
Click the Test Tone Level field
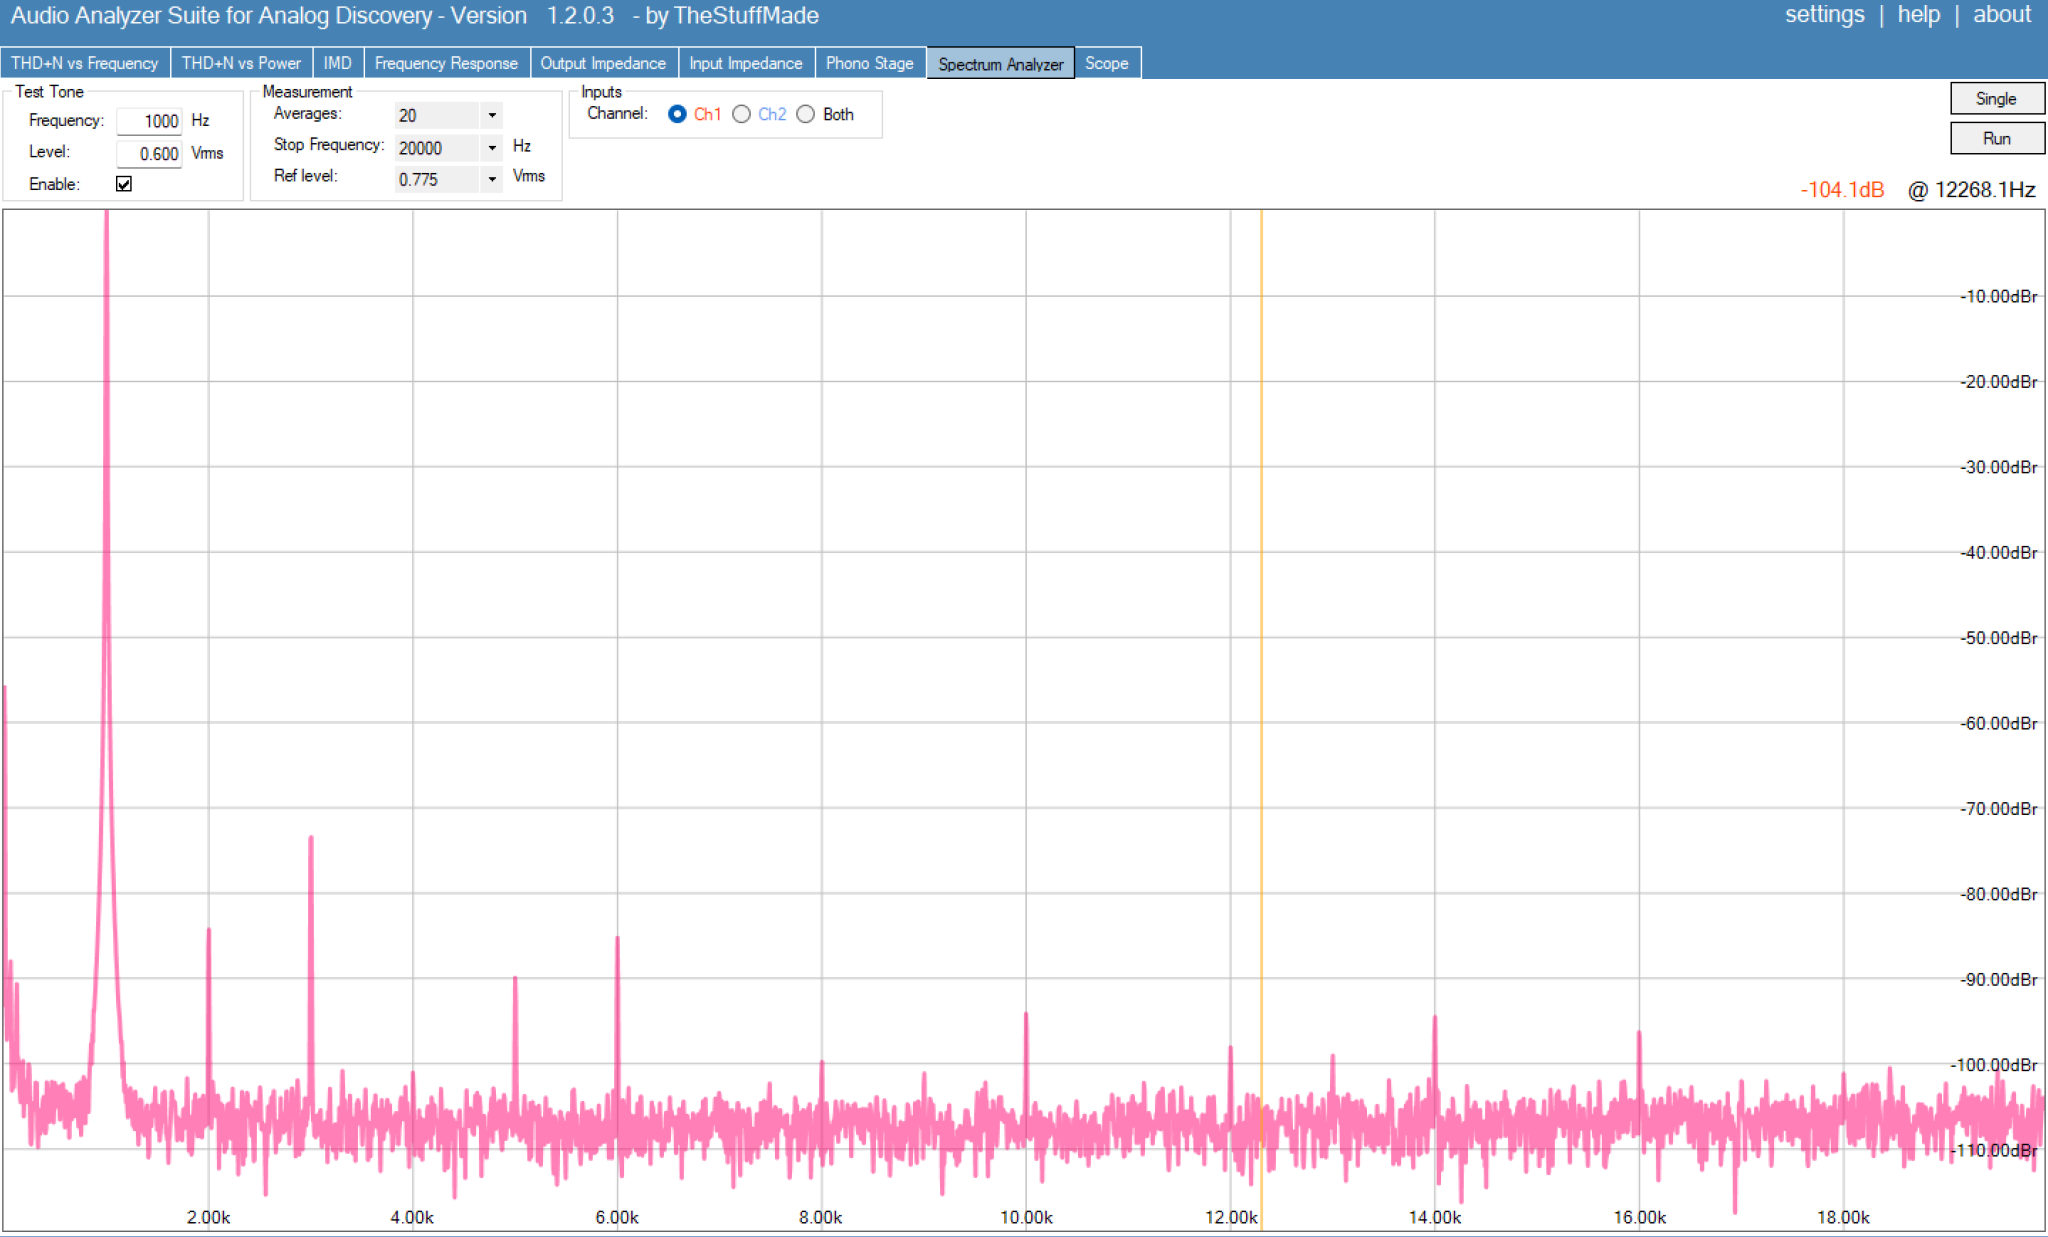click(x=149, y=153)
